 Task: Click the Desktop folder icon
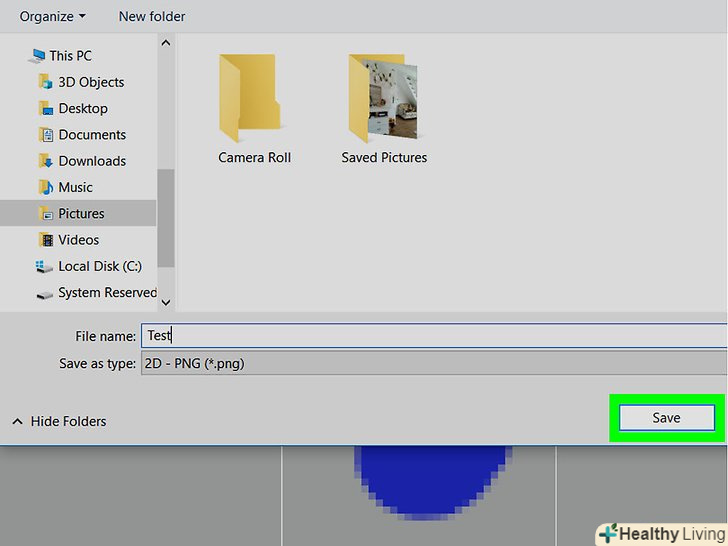pos(45,109)
